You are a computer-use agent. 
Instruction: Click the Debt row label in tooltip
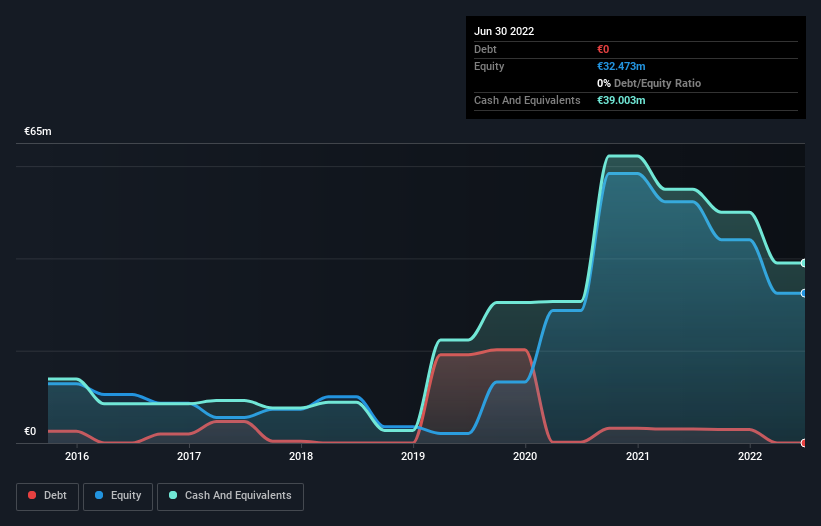pos(485,49)
